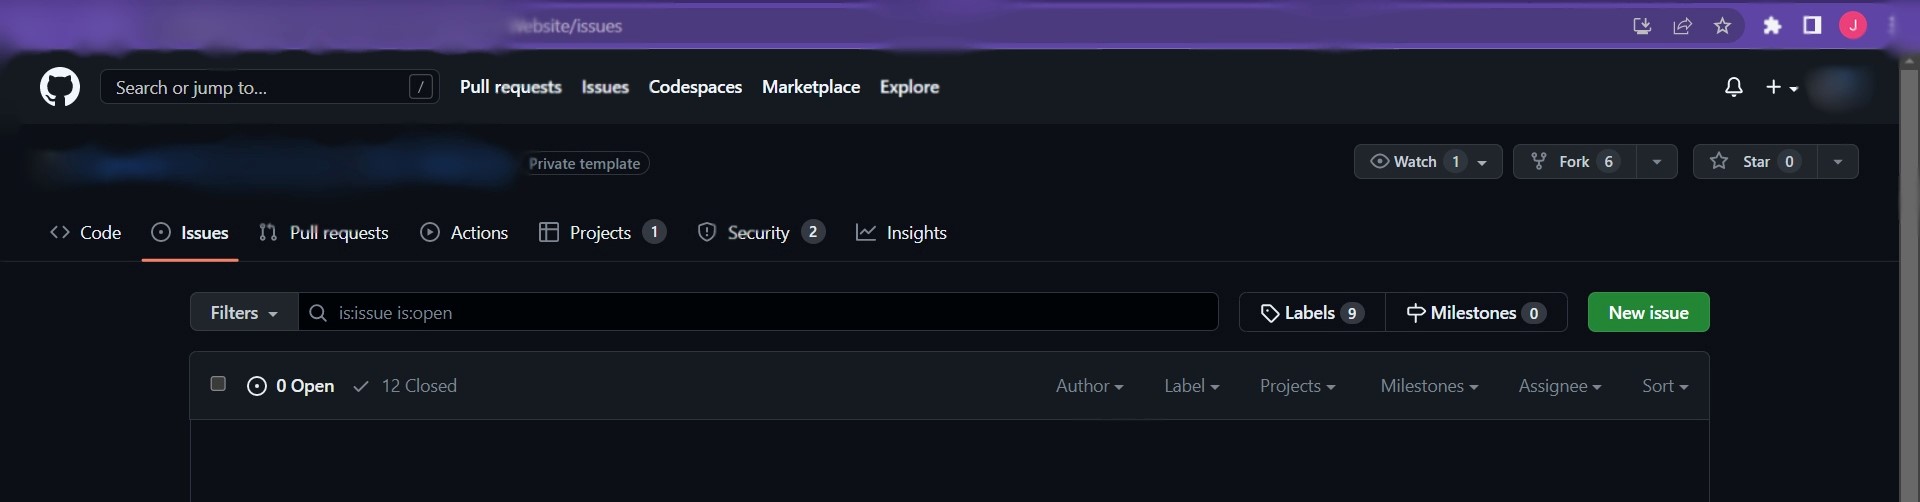Click the green New issue button

[x=1648, y=312]
